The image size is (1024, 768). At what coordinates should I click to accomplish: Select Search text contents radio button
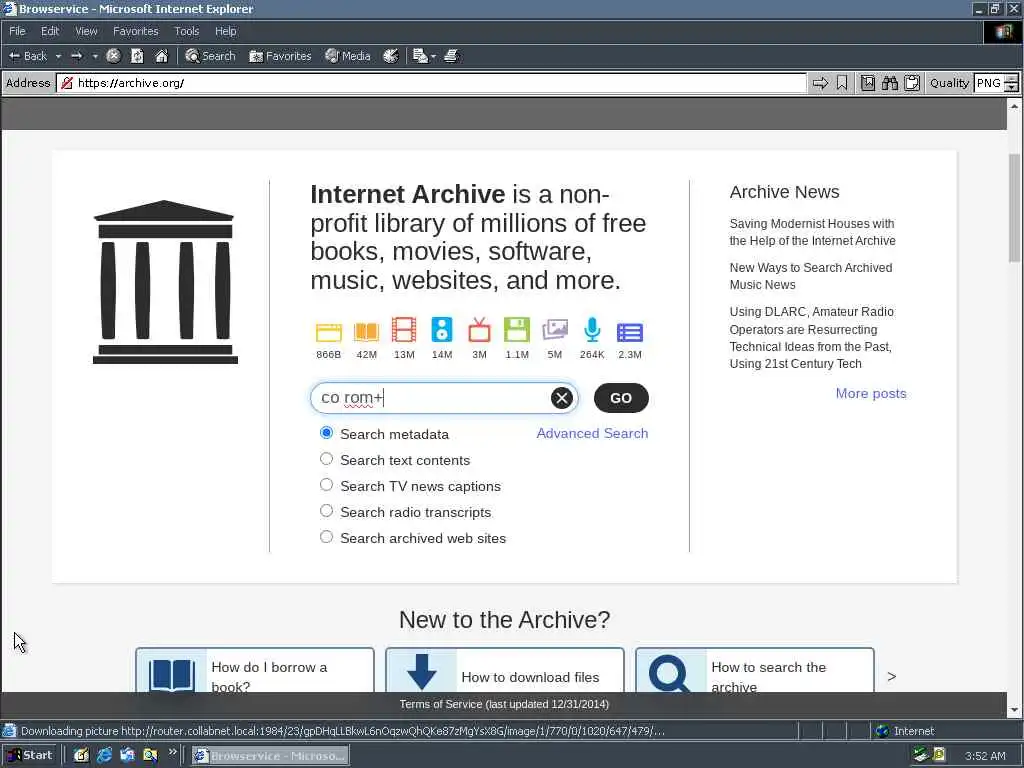(x=327, y=459)
